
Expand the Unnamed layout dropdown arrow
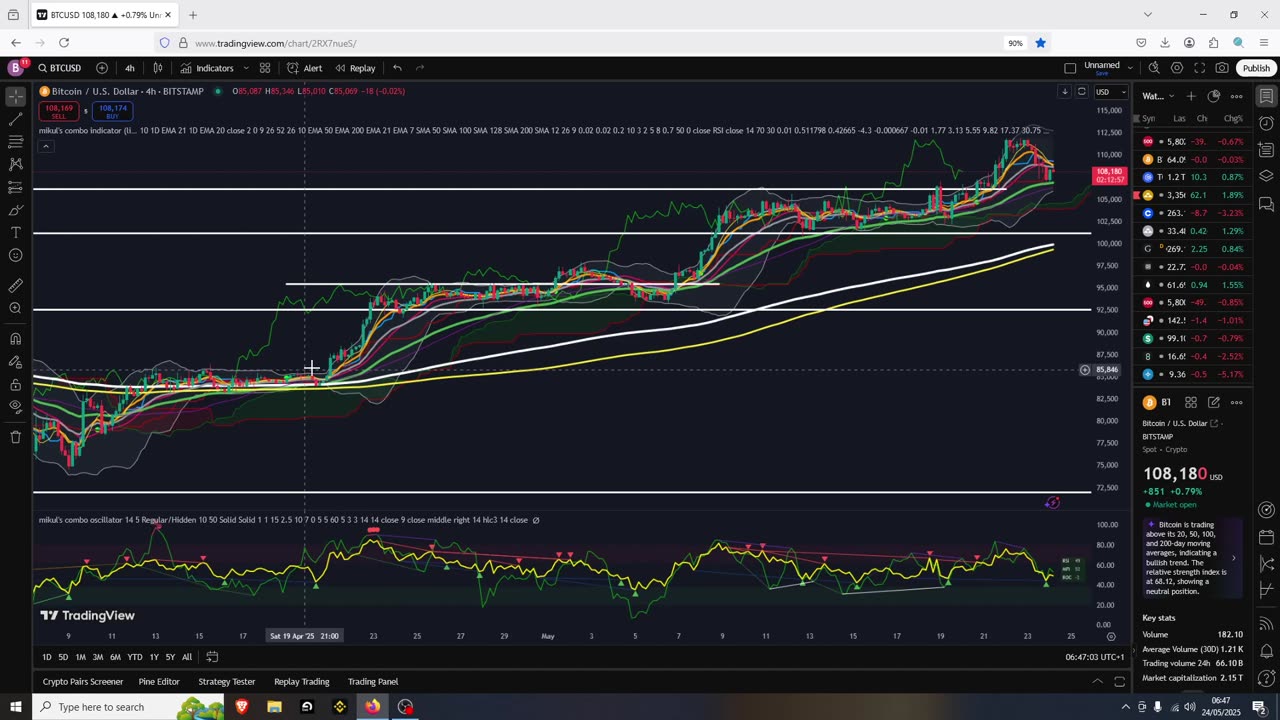[1130, 68]
